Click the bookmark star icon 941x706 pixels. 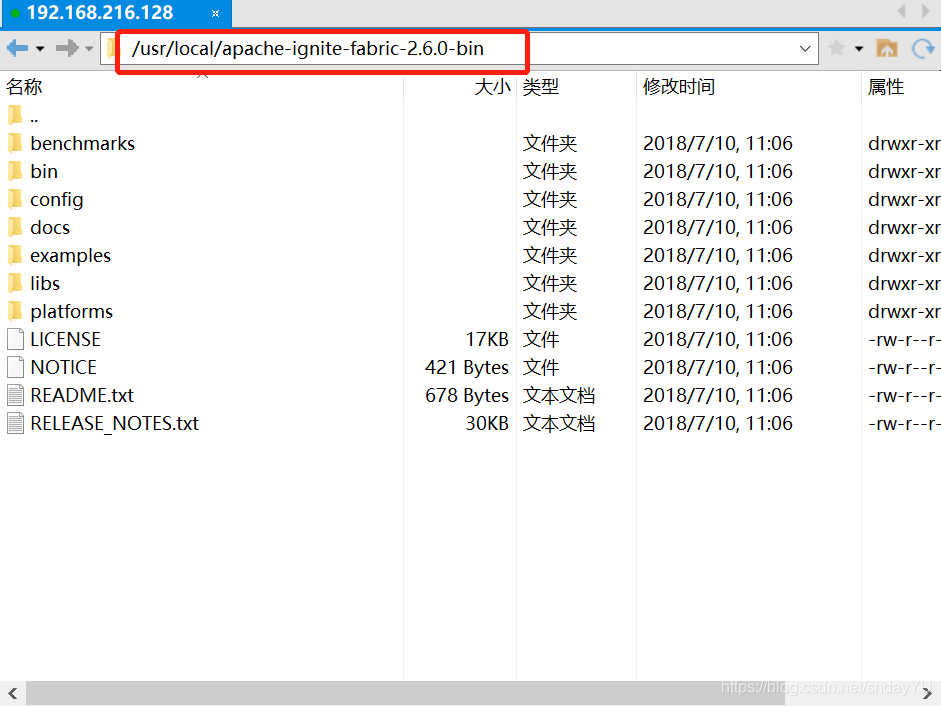[836, 48]
